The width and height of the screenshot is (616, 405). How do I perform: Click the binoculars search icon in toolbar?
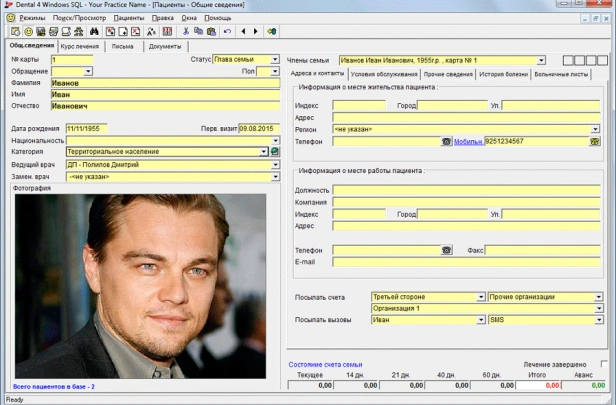93,31
